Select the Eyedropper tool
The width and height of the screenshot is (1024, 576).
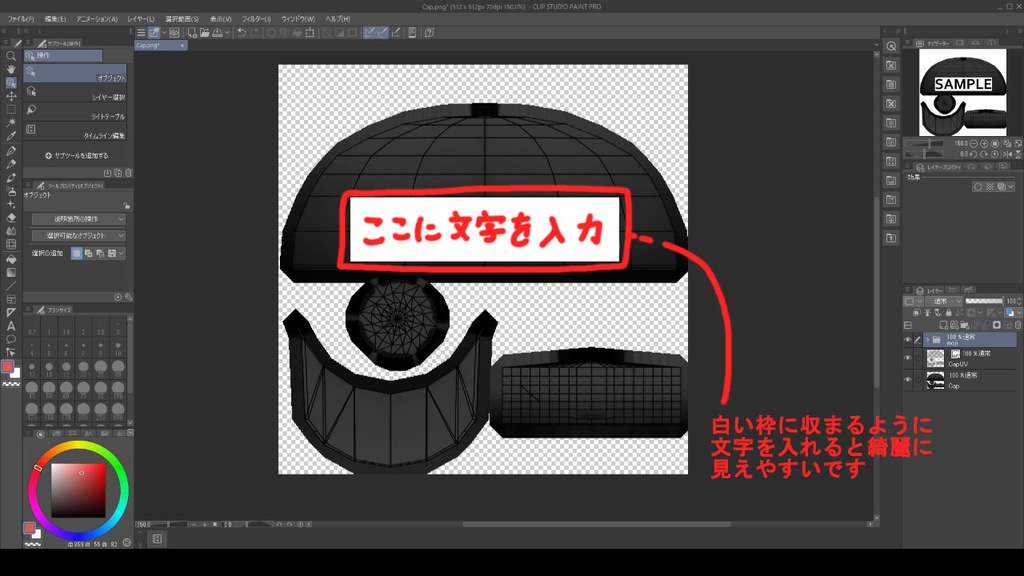pyautogui.click(x=11, y=136)
